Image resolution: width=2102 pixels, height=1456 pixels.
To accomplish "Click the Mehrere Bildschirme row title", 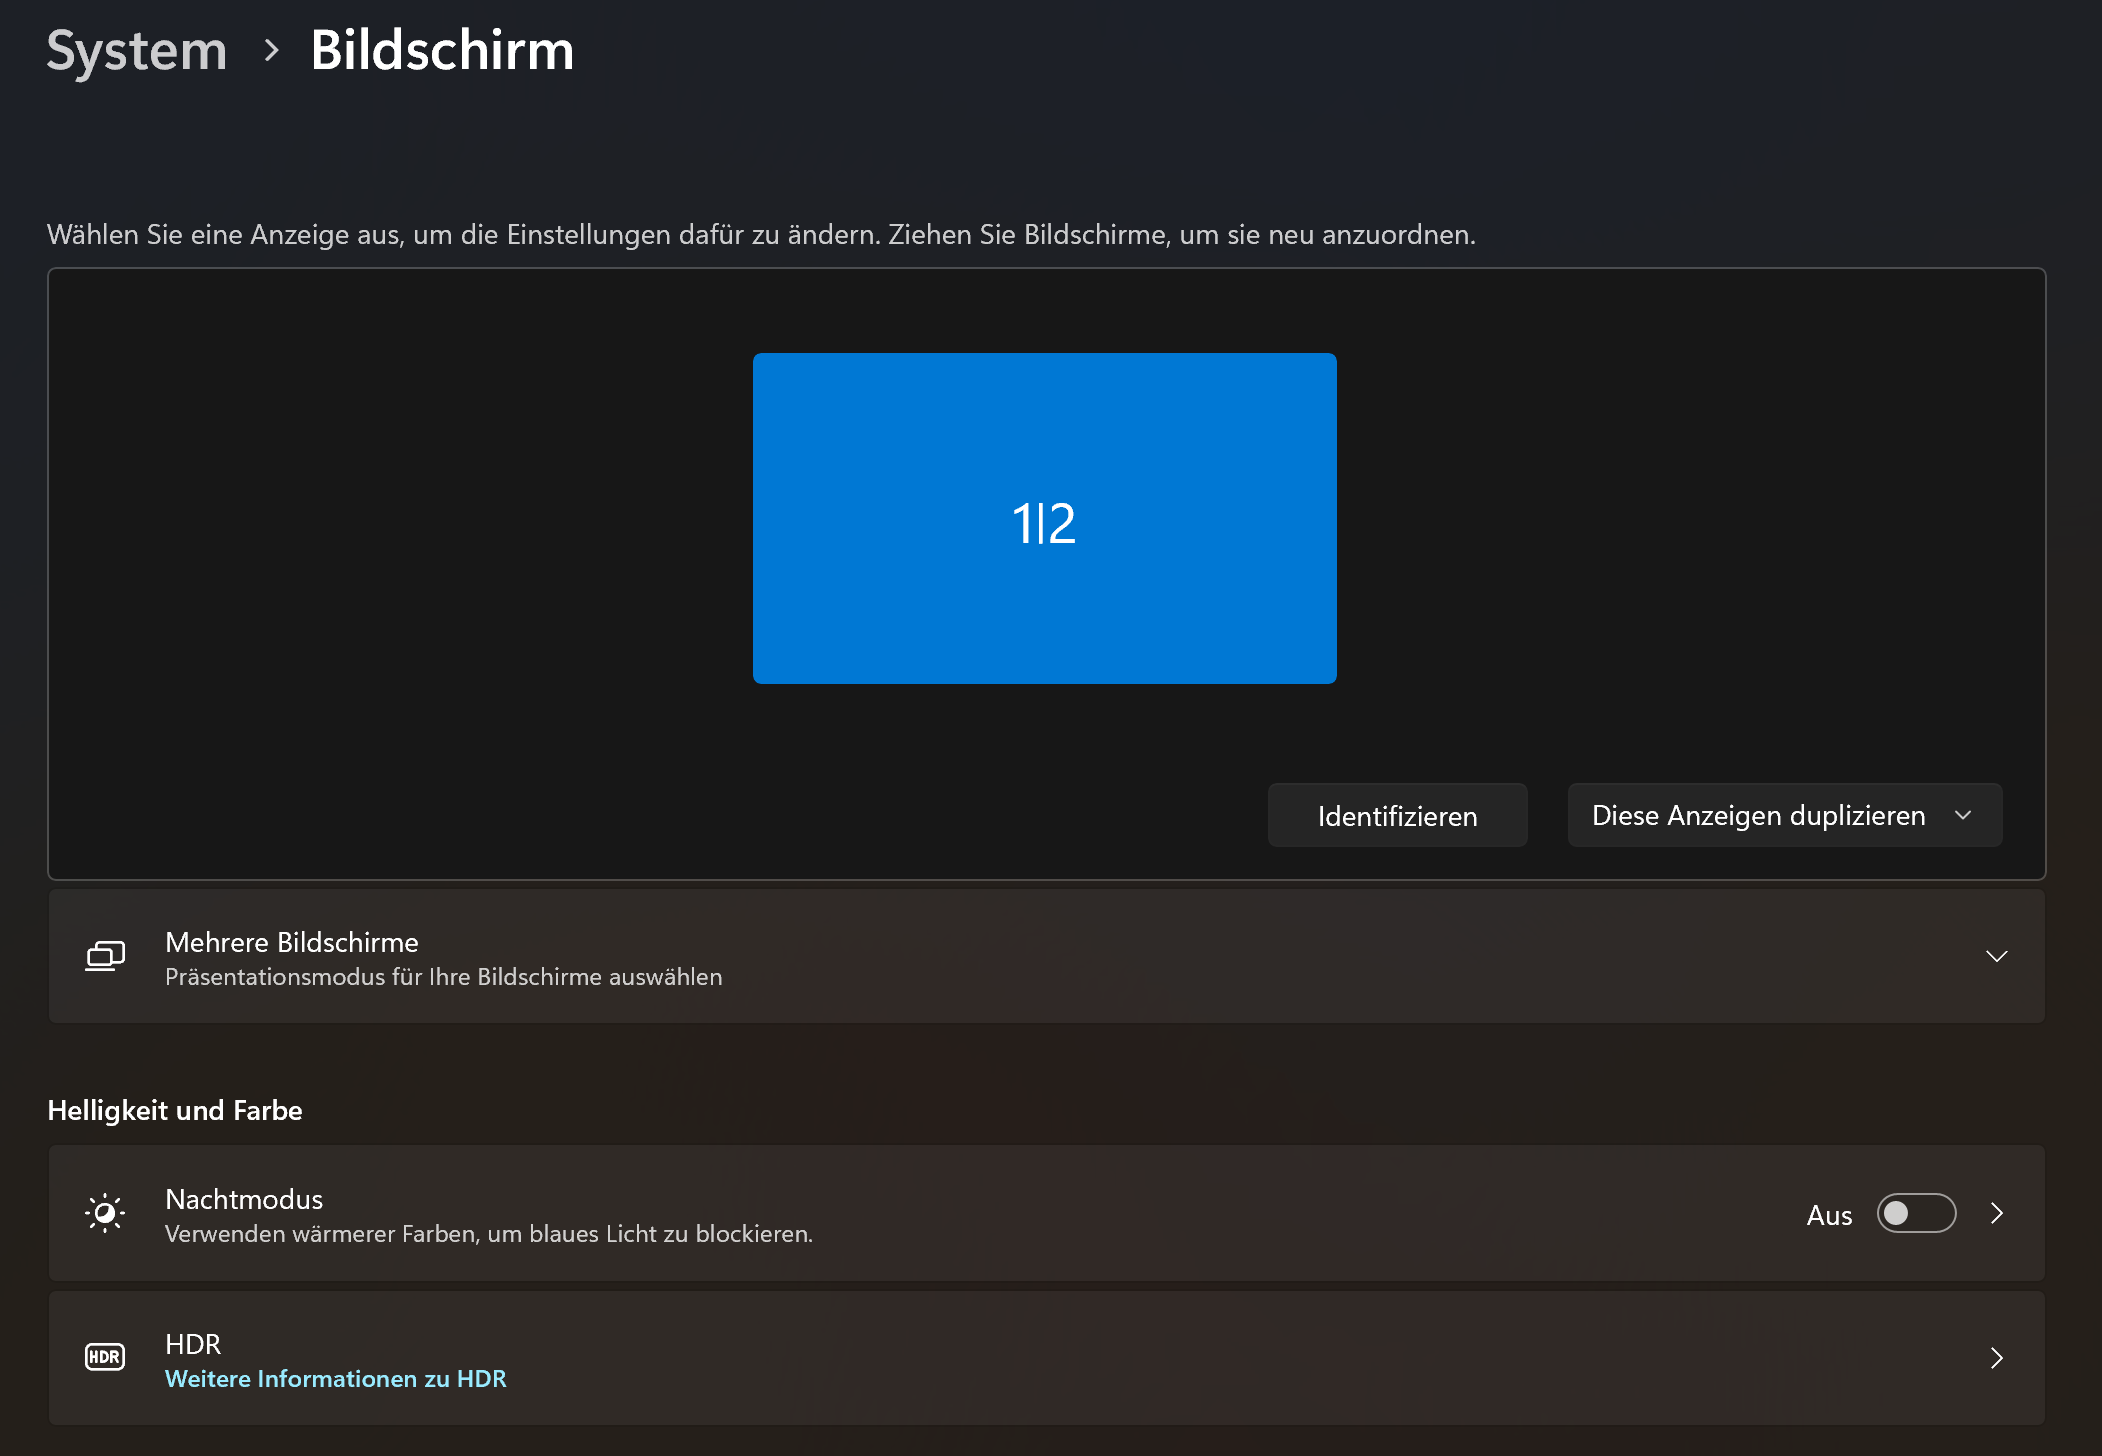I will pos(292,942).
